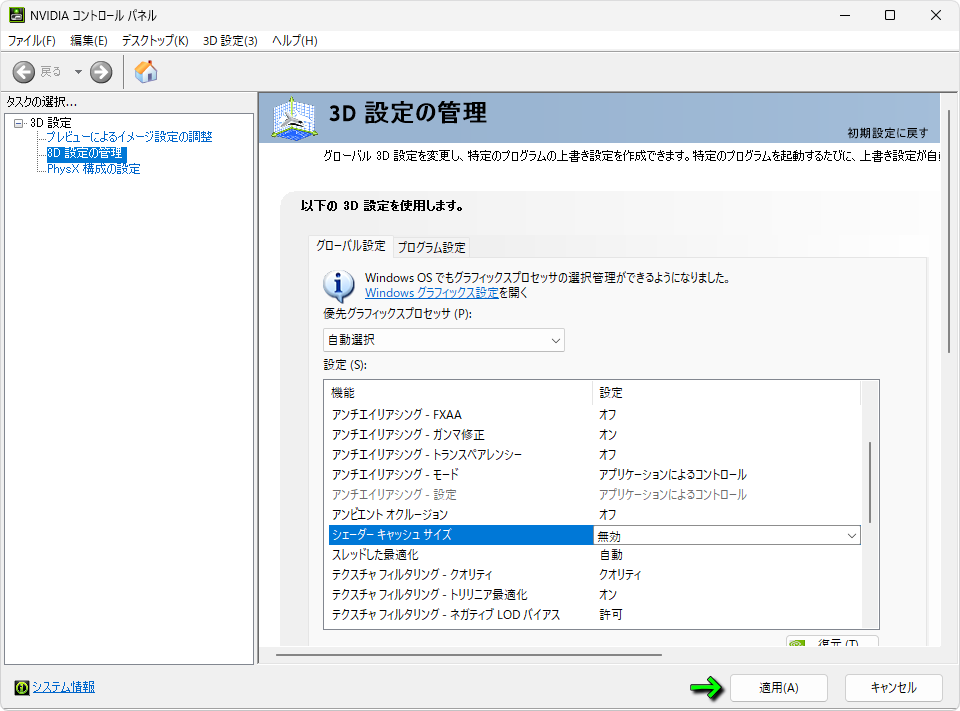Click the forward arrow navigation icon

101,72
